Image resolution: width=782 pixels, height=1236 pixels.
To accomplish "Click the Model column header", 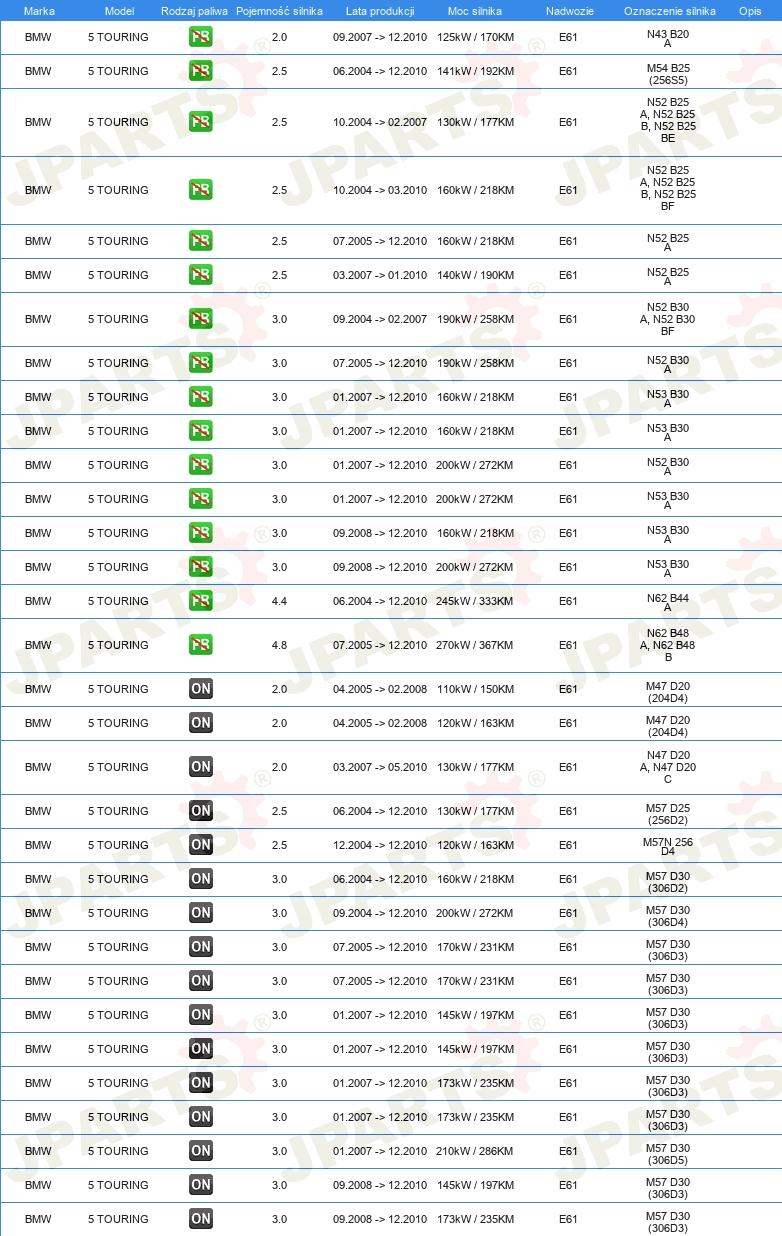I will (119, 11).
